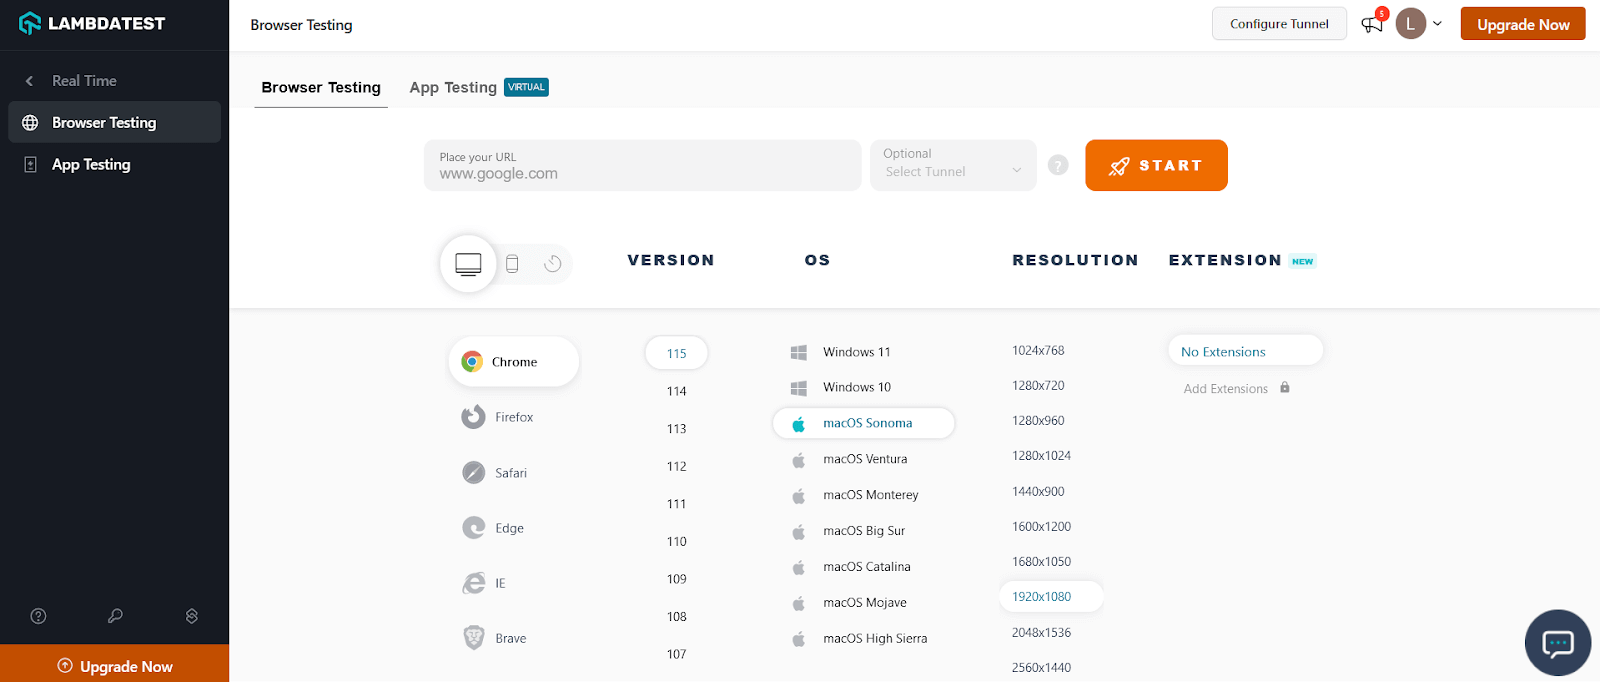
Task: Select Chrome version 110
Action: point(677,541)
